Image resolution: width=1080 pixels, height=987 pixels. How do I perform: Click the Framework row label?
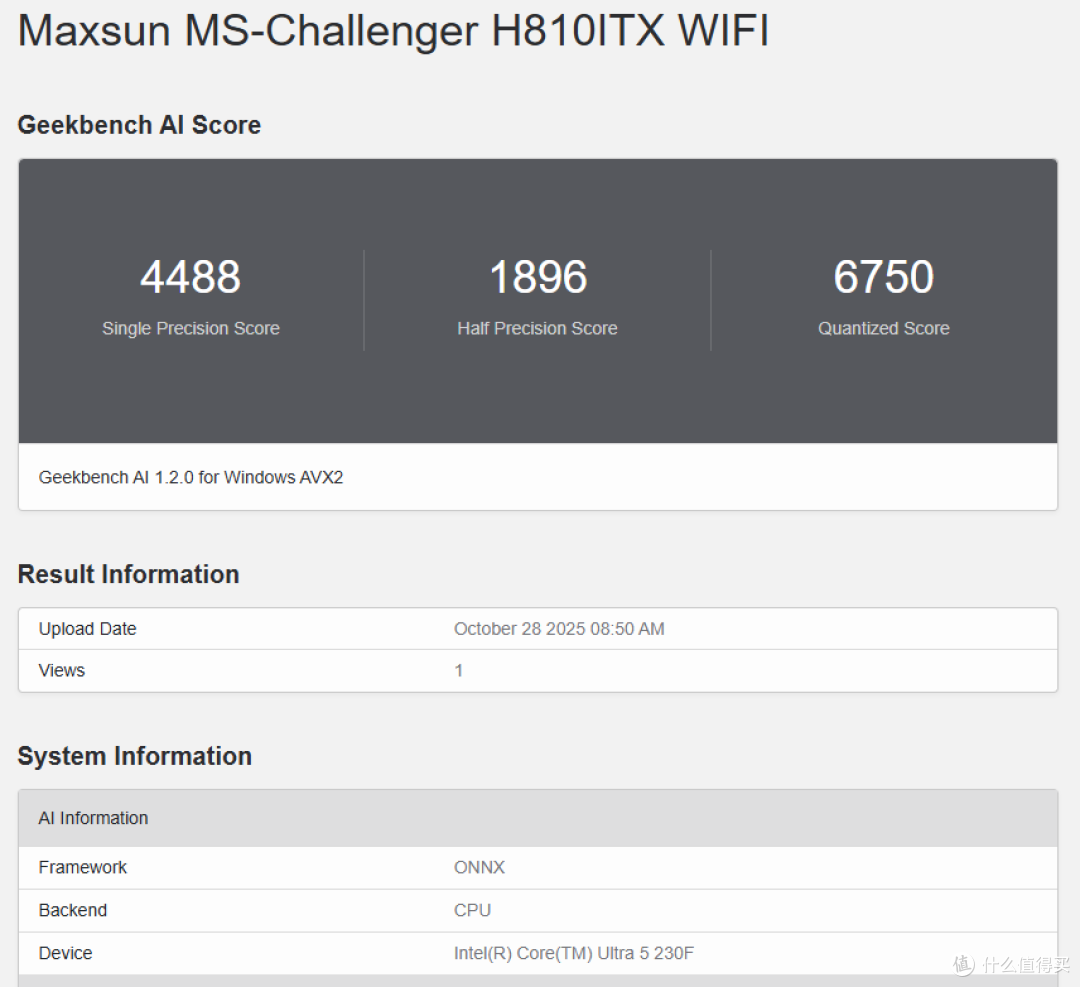click(83, 867)
